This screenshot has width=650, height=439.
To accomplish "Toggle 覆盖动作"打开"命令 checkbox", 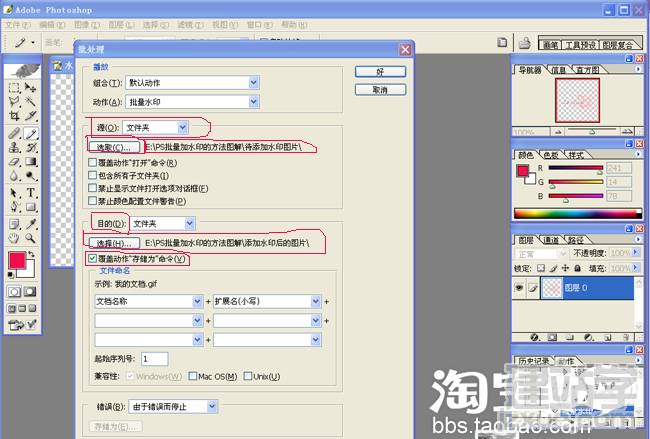I will (x=92, y=163).
